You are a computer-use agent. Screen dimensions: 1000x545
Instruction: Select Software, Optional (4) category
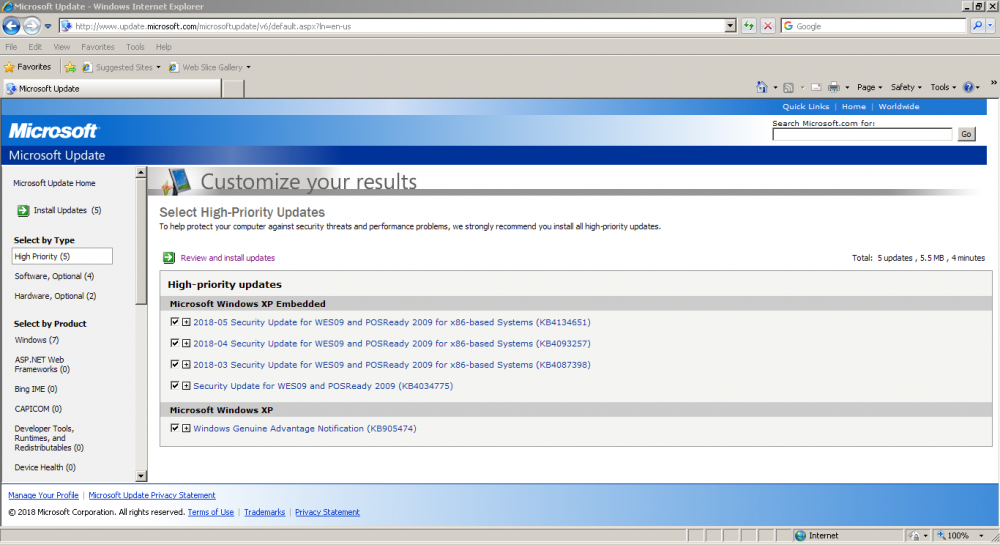pos(54,276)
